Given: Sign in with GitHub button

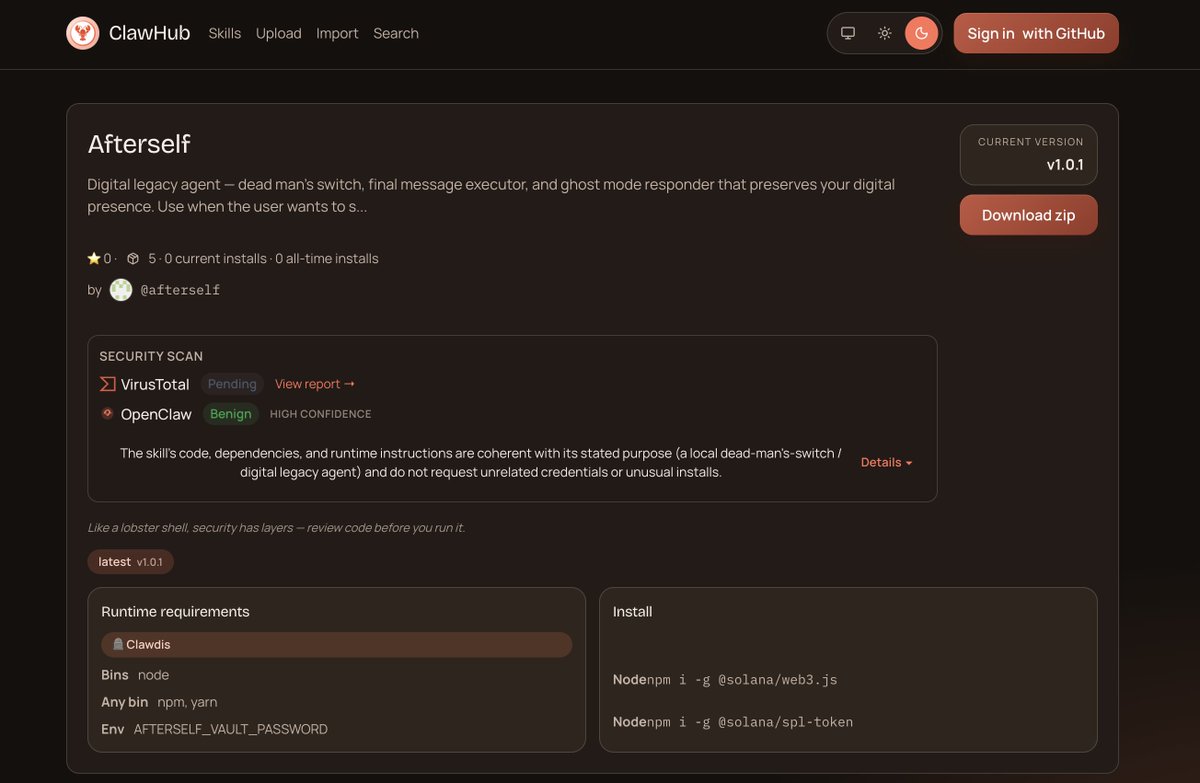Looking at the screenshot, I should coord(1036,33).
